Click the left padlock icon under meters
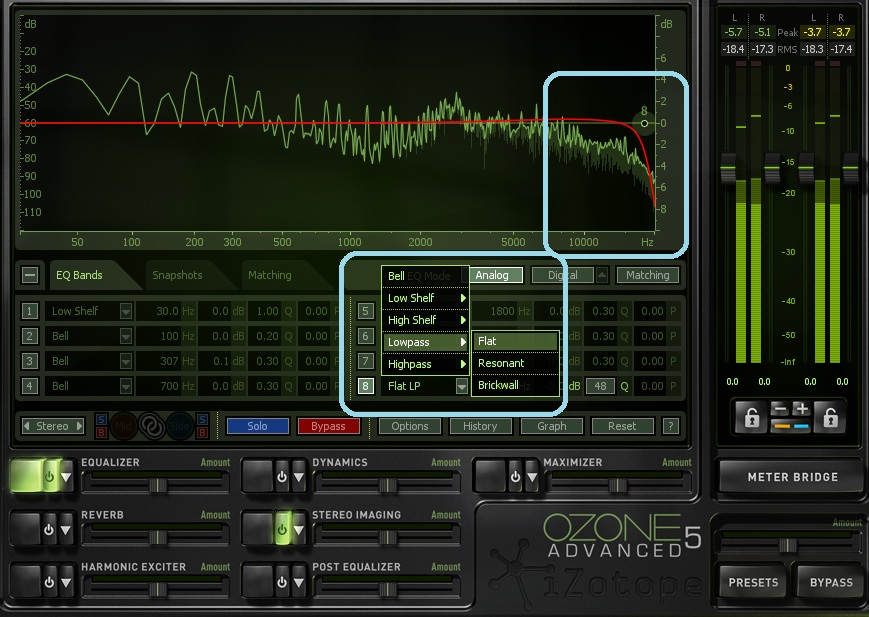The height and width of the screenshot is (617, 869). pos(752,417)
